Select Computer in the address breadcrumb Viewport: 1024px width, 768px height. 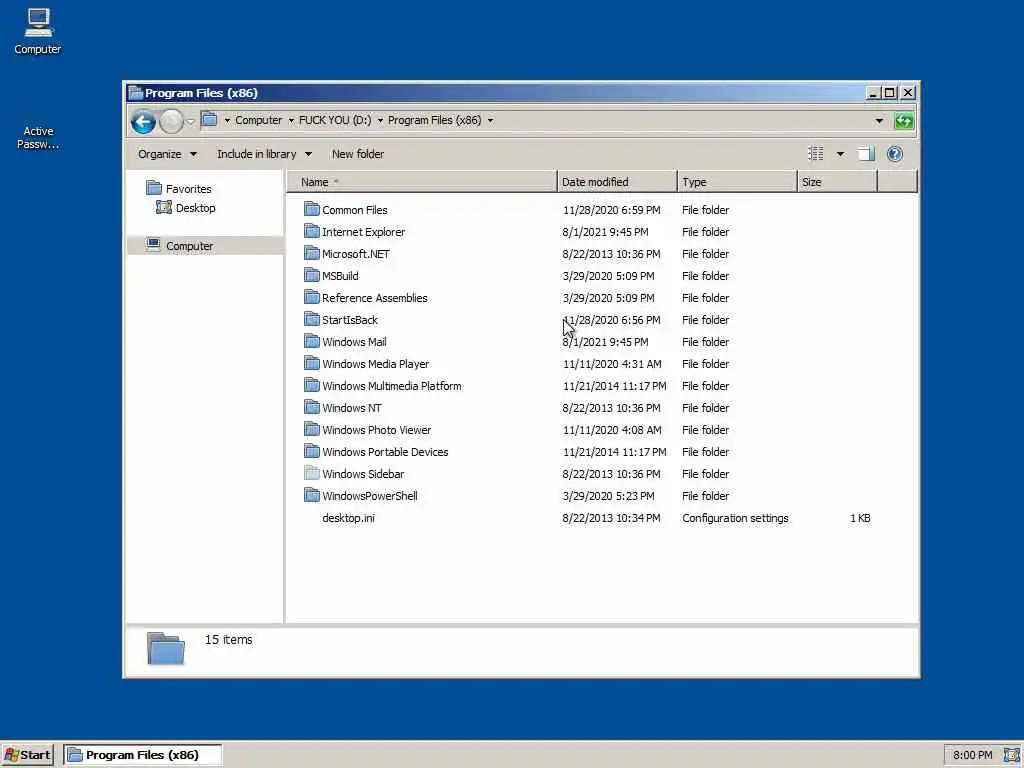pos(259,120)
